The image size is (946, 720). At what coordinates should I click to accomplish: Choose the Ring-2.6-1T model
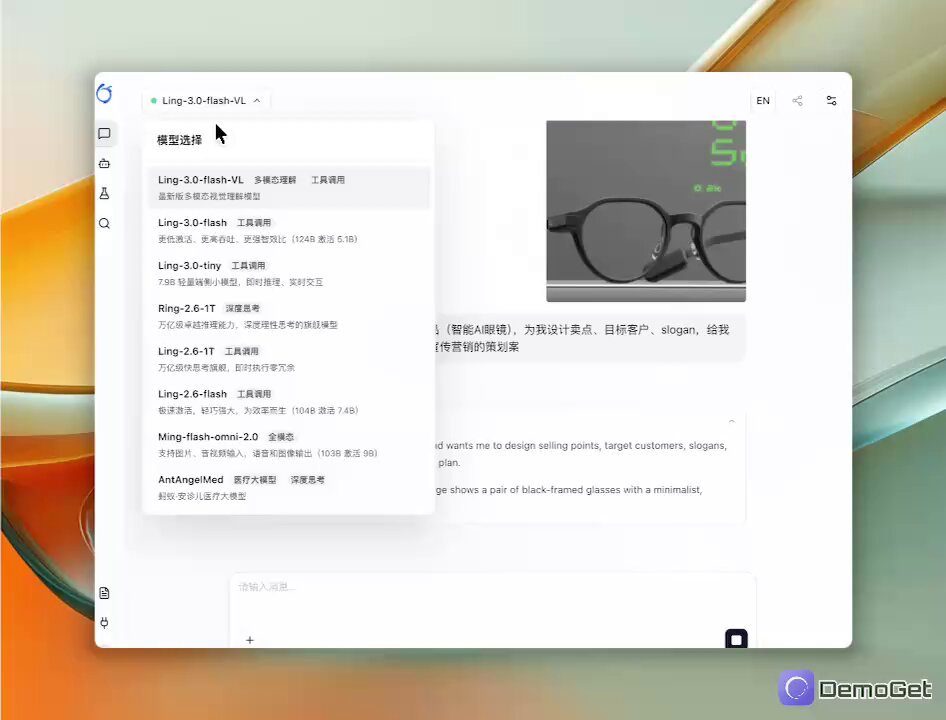pos(288,316)
